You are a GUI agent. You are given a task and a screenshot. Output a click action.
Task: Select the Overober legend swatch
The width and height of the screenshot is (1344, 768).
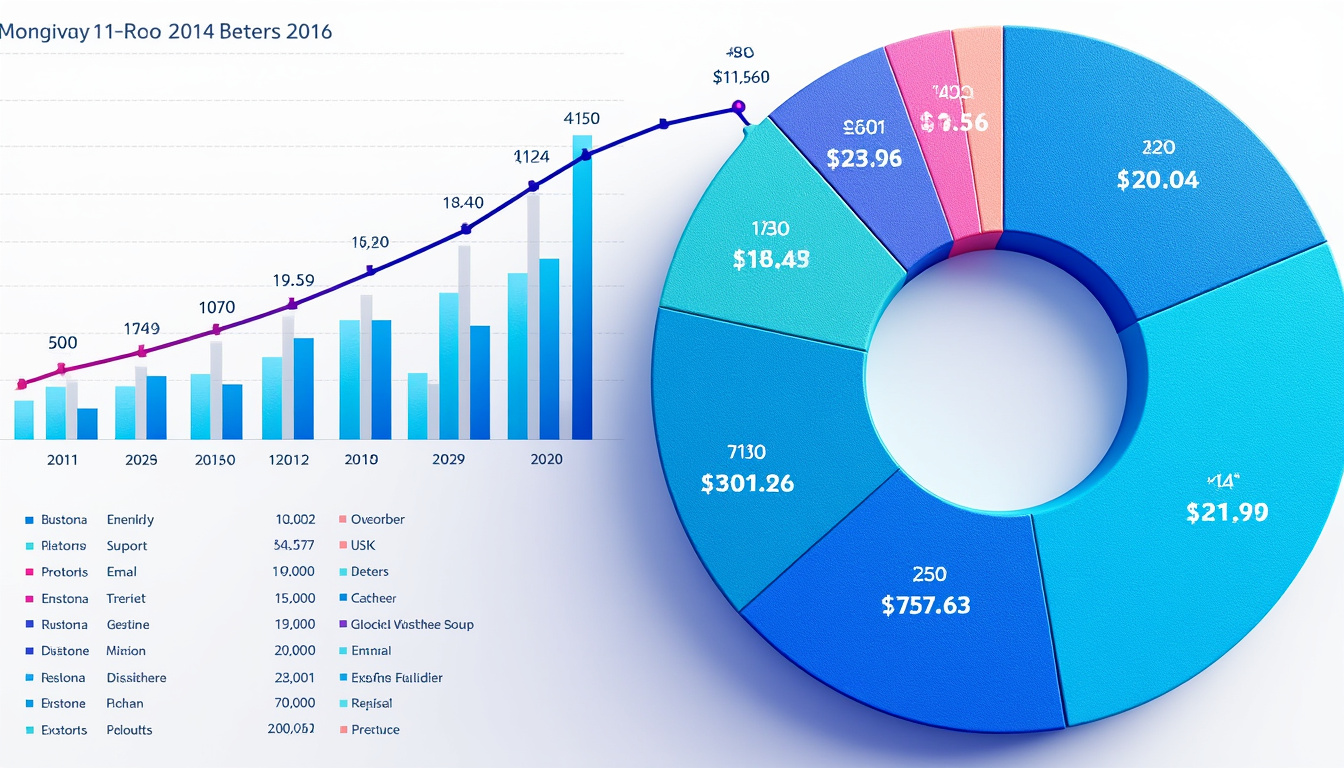tap(342, 520)
